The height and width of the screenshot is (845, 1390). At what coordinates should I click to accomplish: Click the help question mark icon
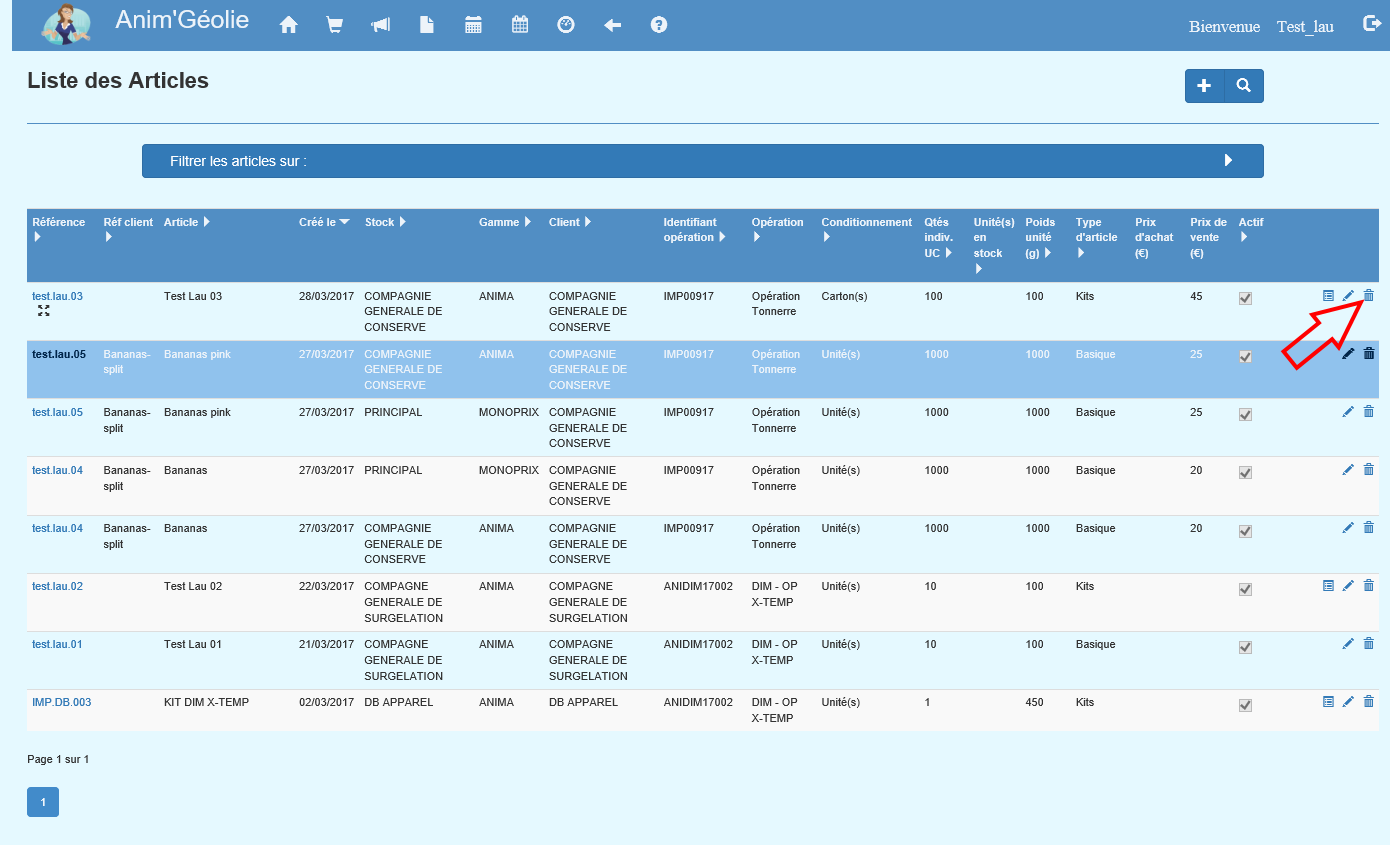(659, 25)
